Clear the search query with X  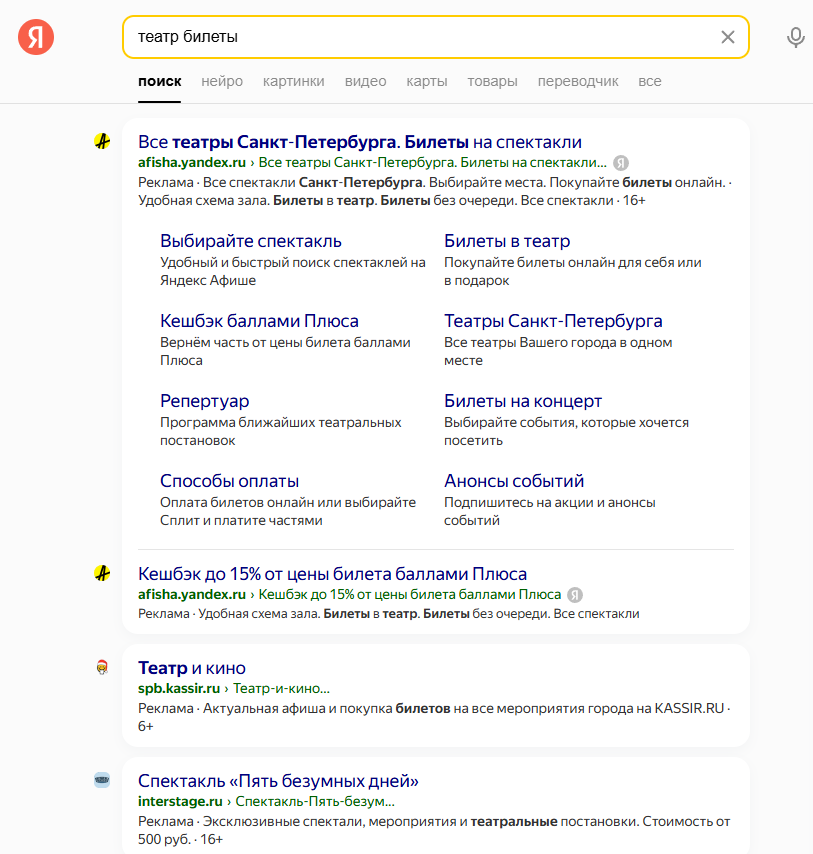tap(728, 37)
